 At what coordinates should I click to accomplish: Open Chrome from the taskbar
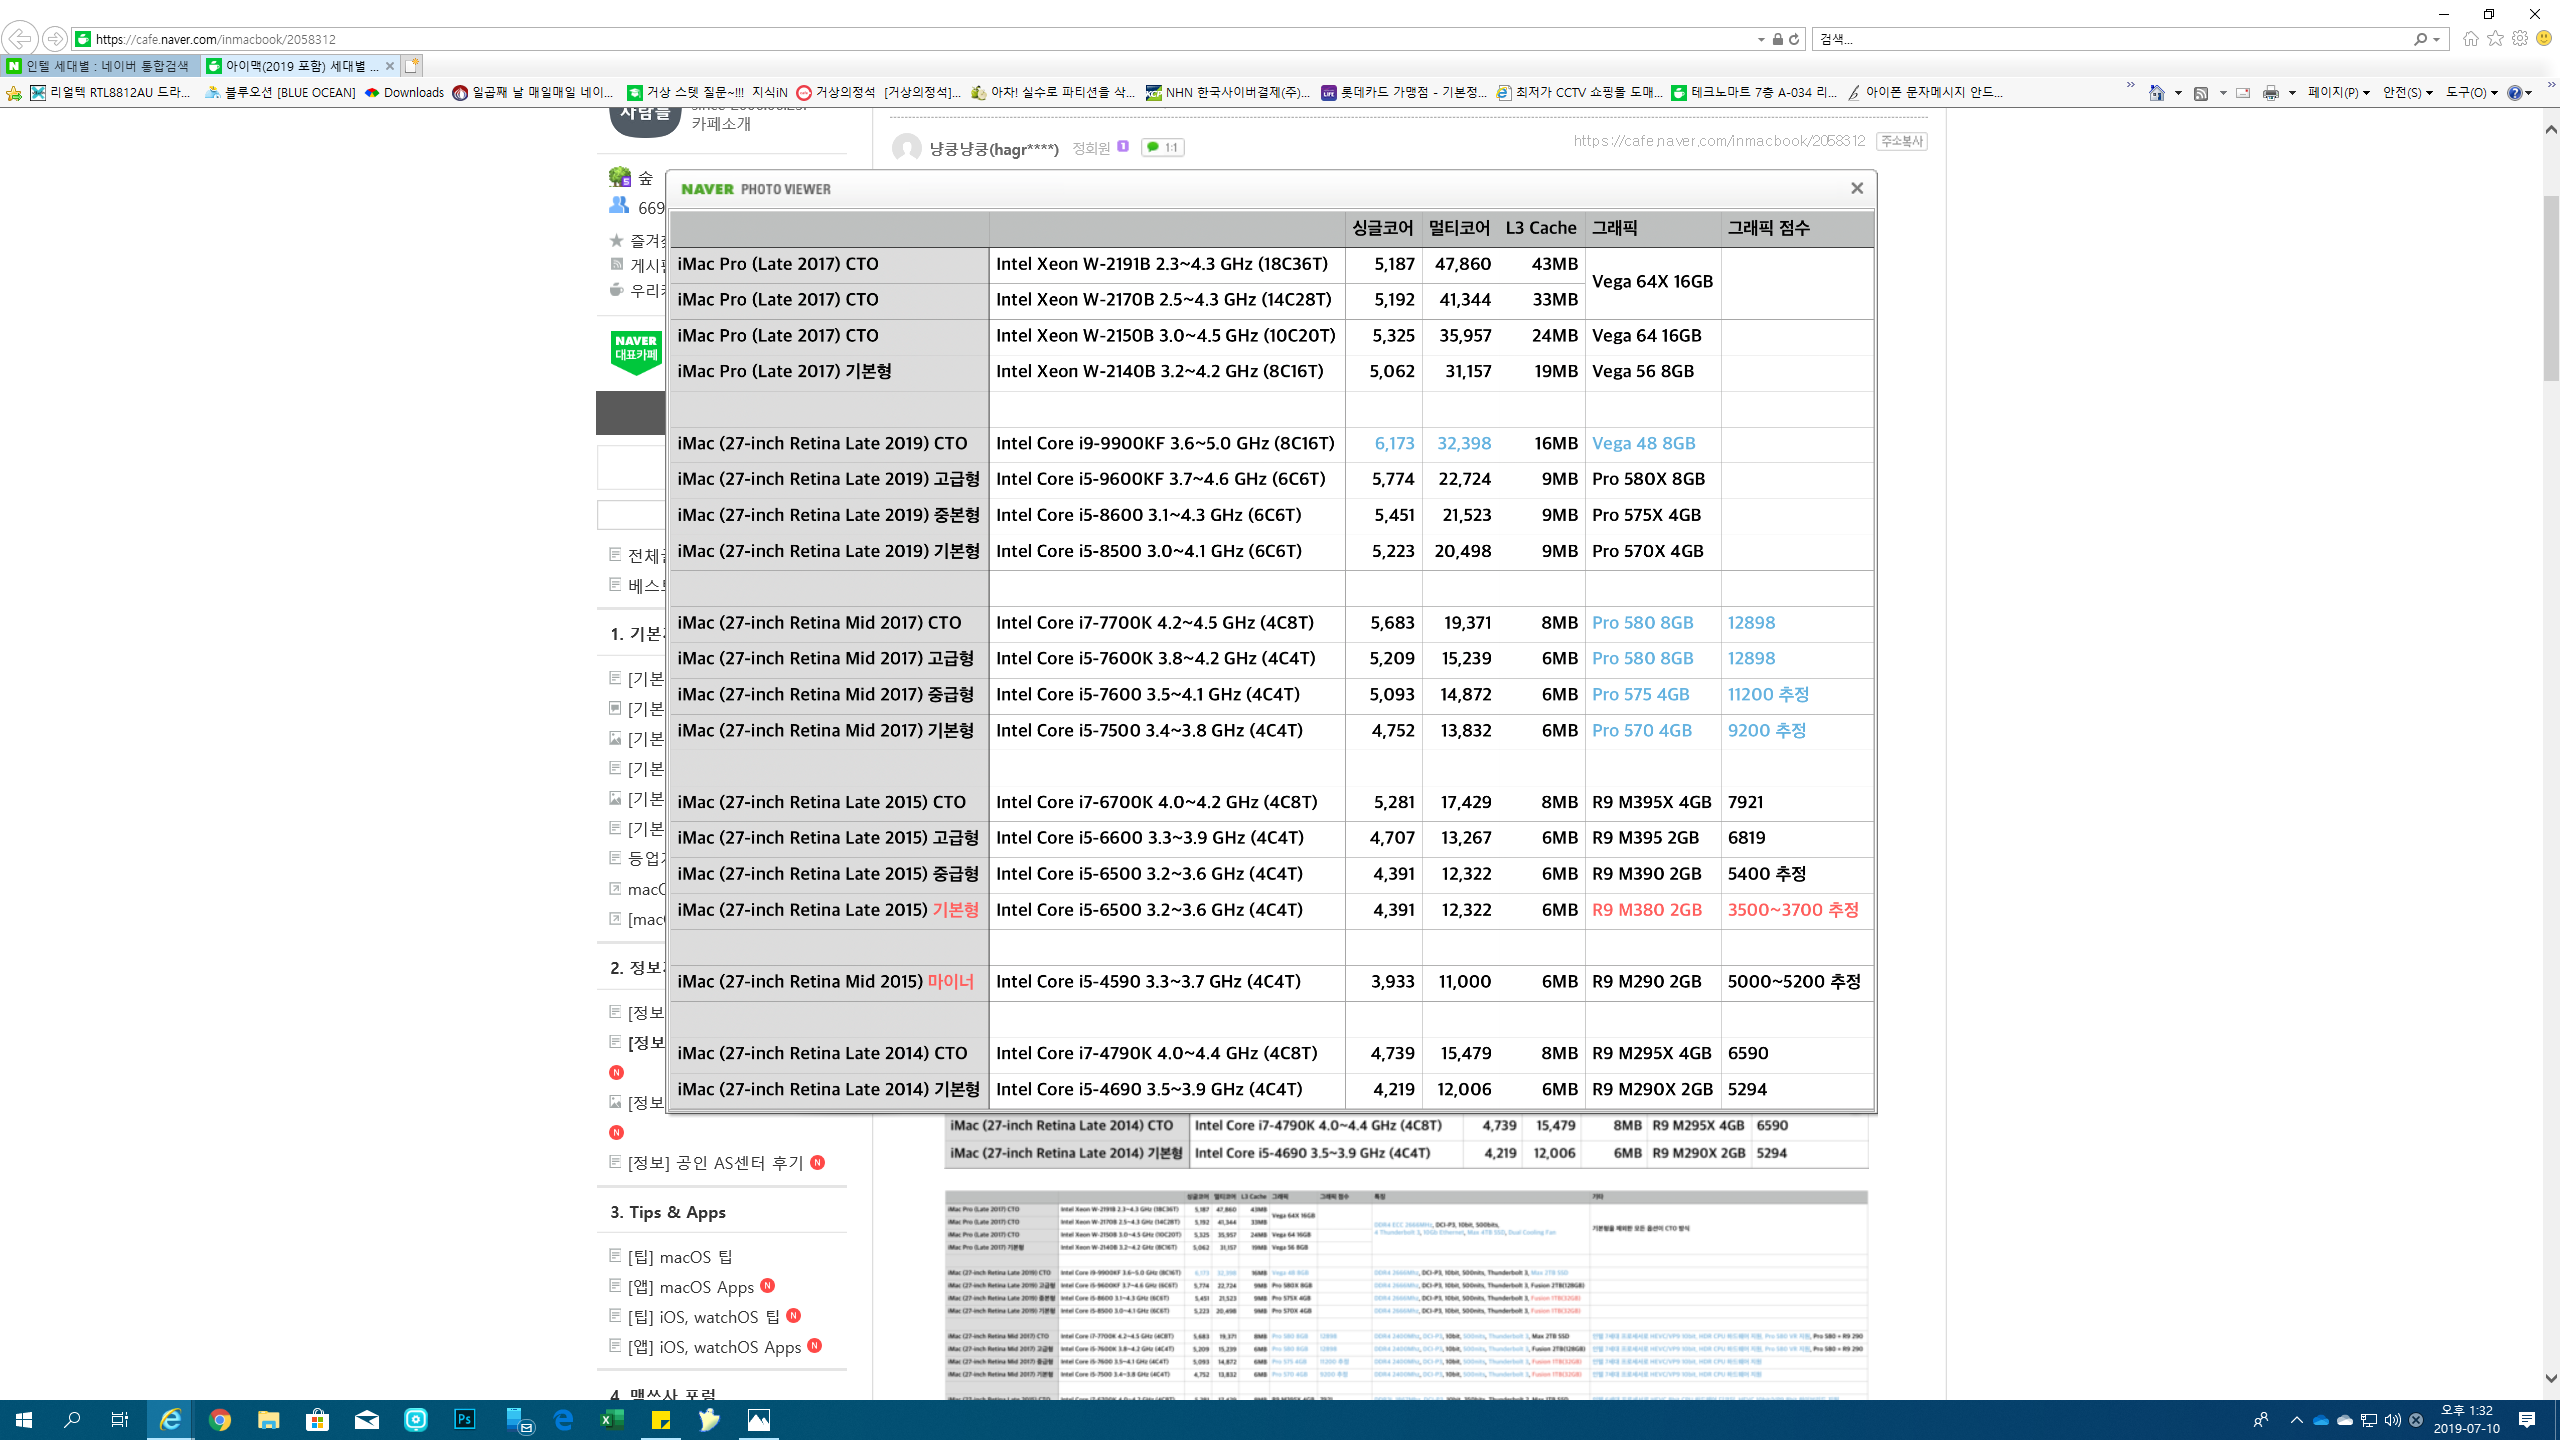coord(220,1419)
